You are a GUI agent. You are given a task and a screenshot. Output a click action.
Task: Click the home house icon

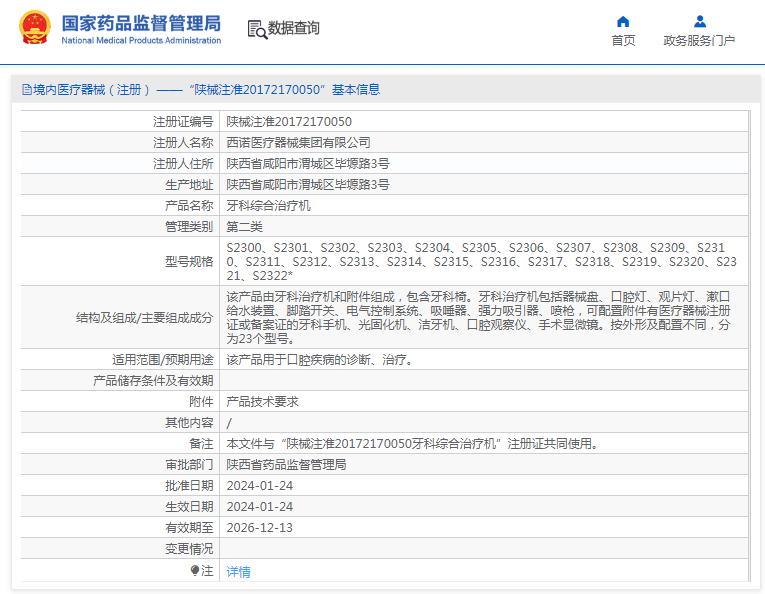tap(623, 21)
